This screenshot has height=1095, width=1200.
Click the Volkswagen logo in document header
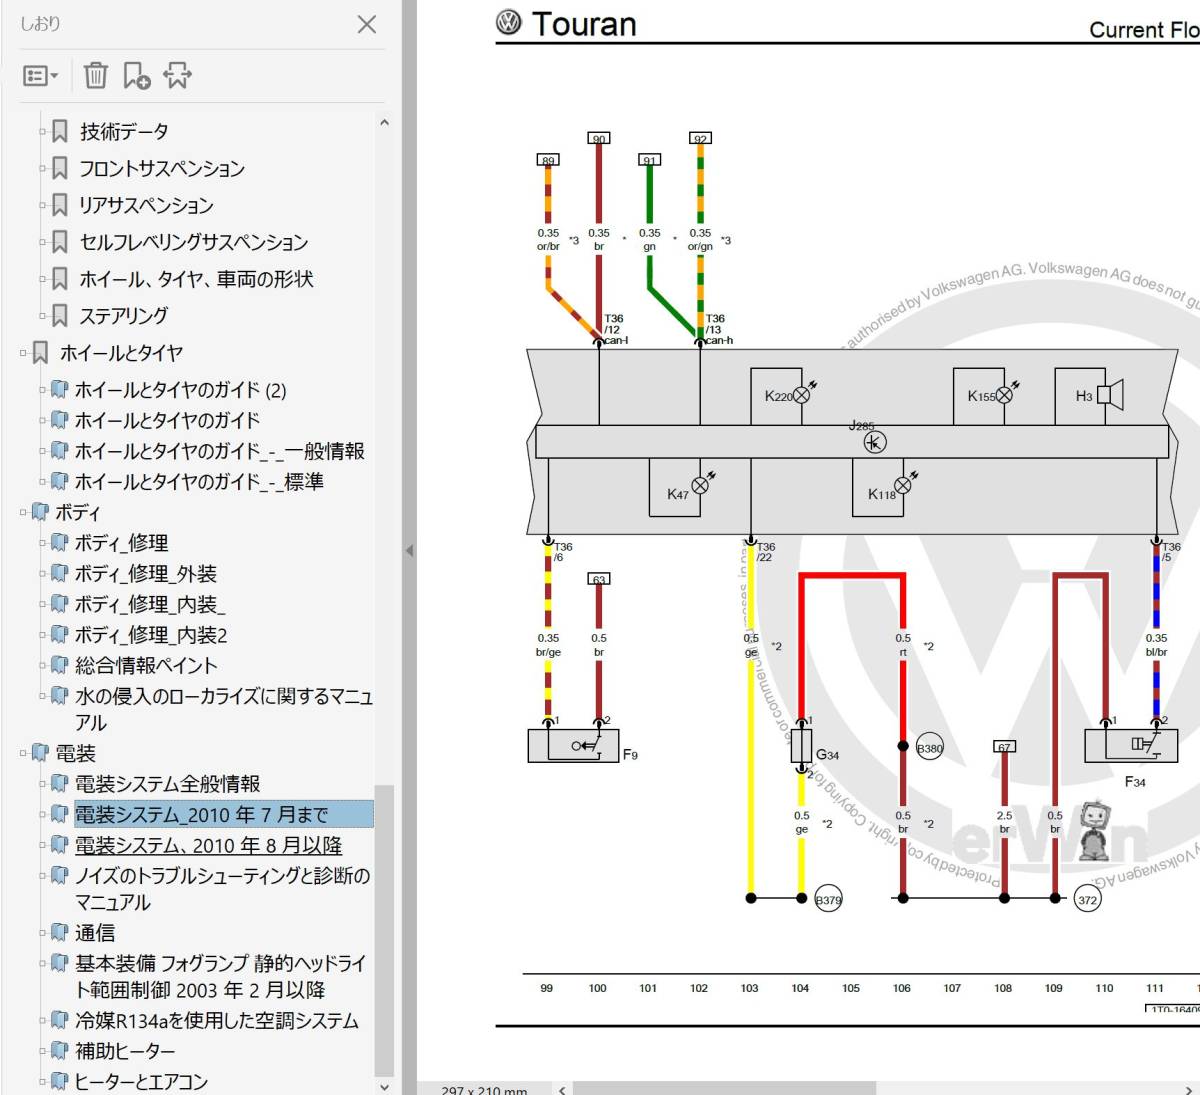tap(509, 23)
